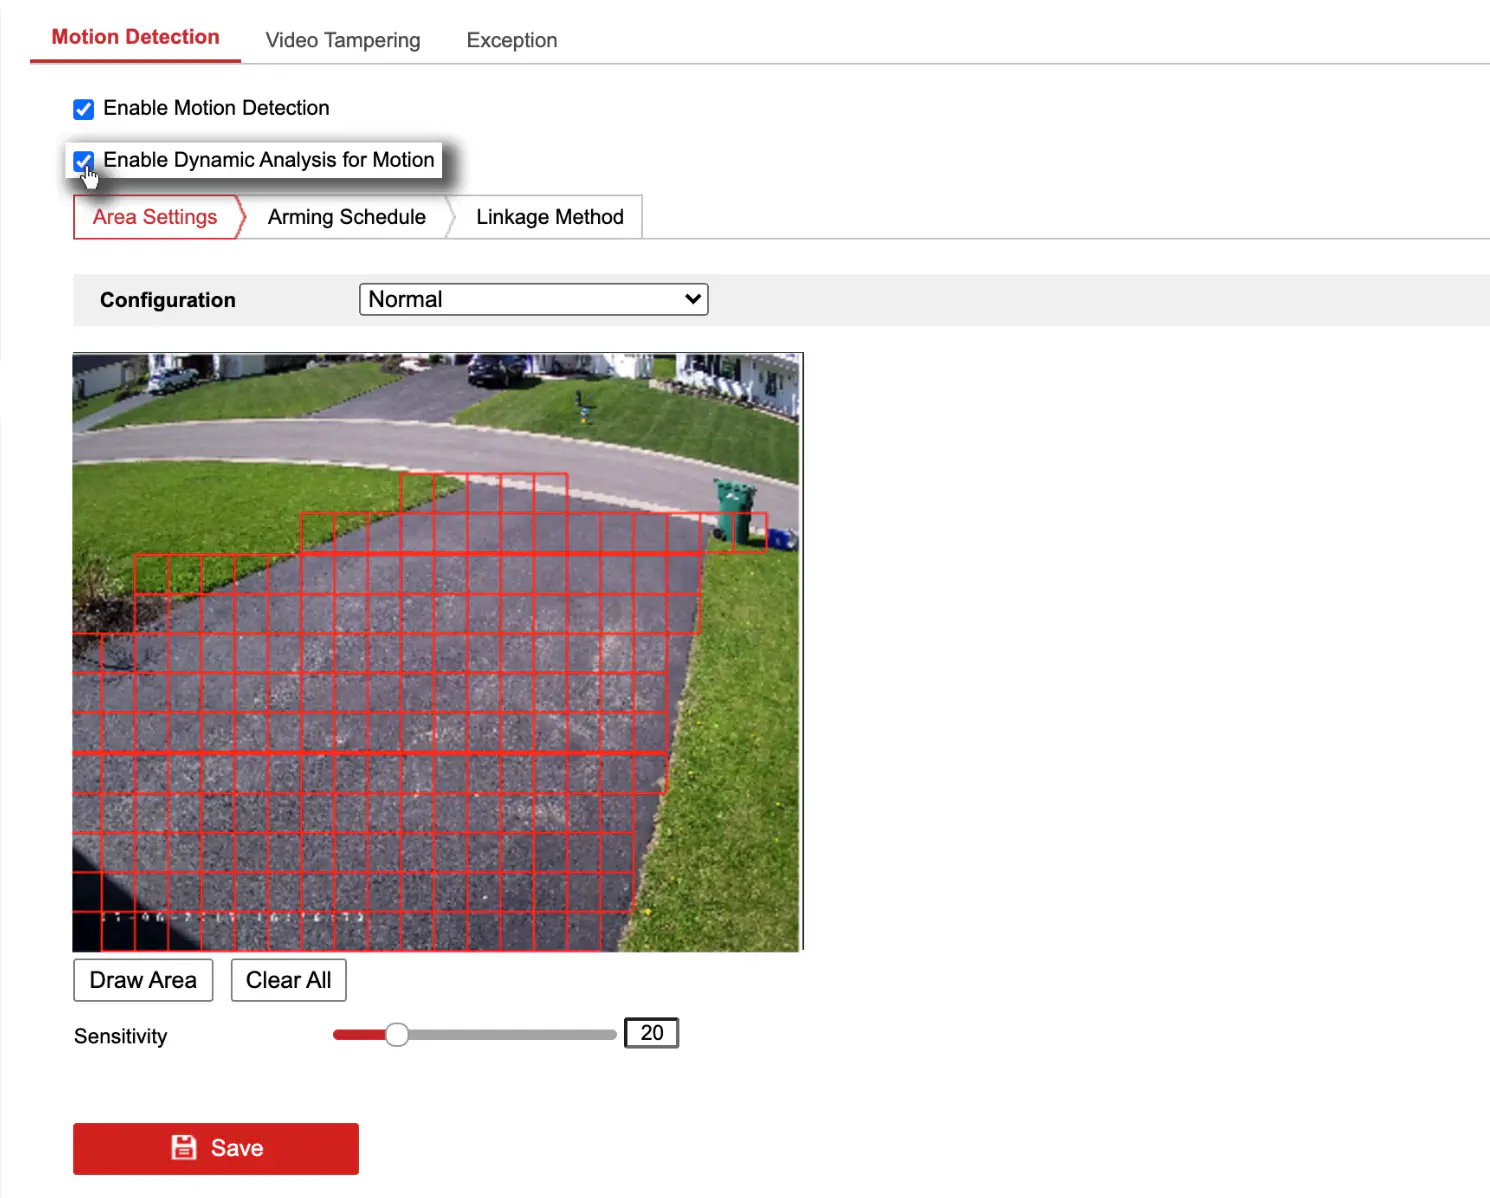Click the Draw Area button
Screen dimensions: 1490x1198
coord(143,980)
